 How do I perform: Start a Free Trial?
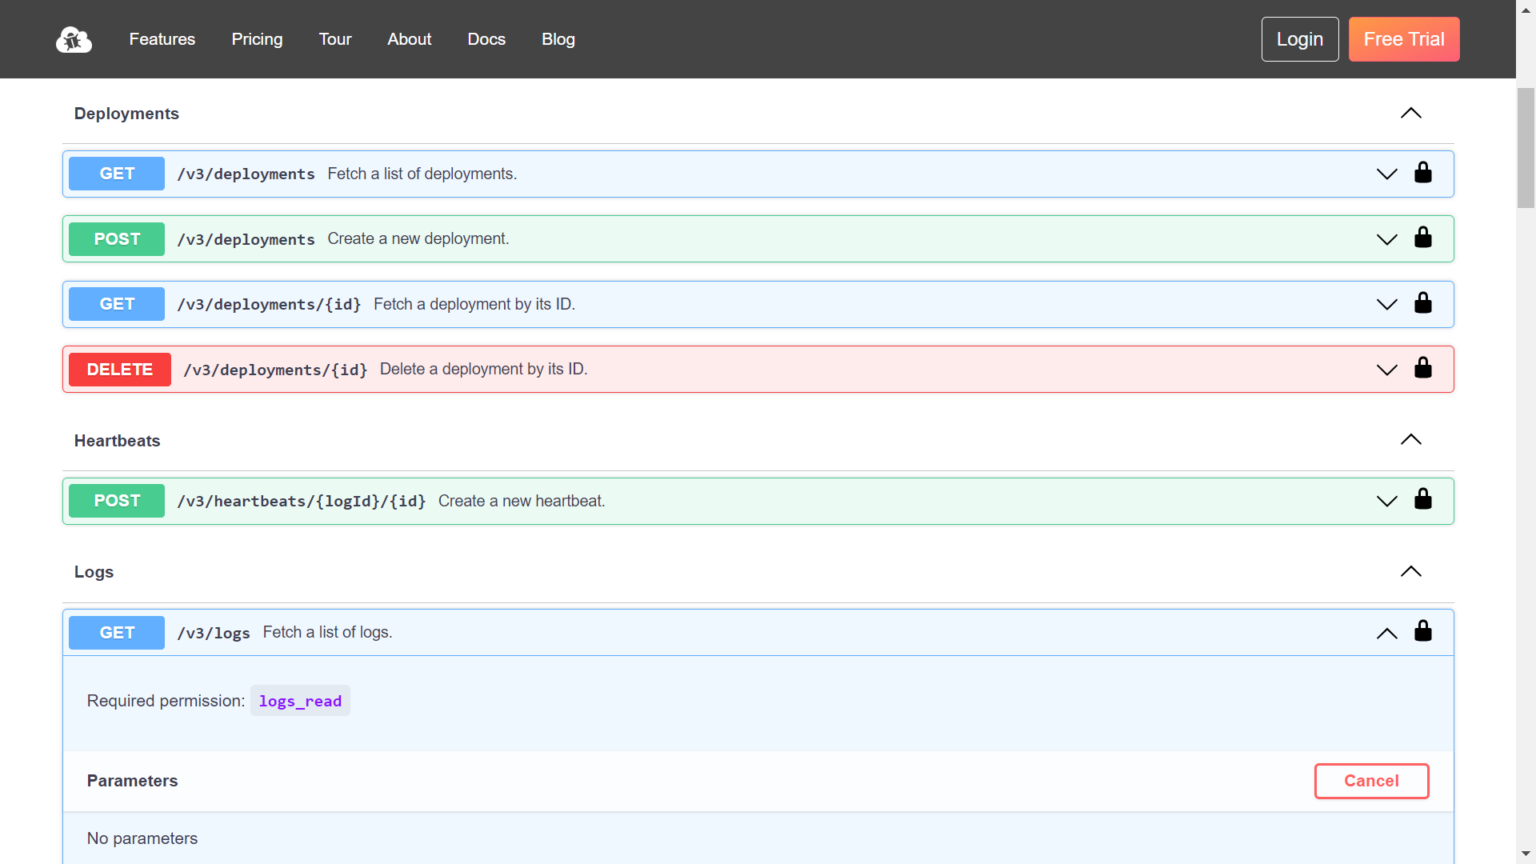(1403, 39)
